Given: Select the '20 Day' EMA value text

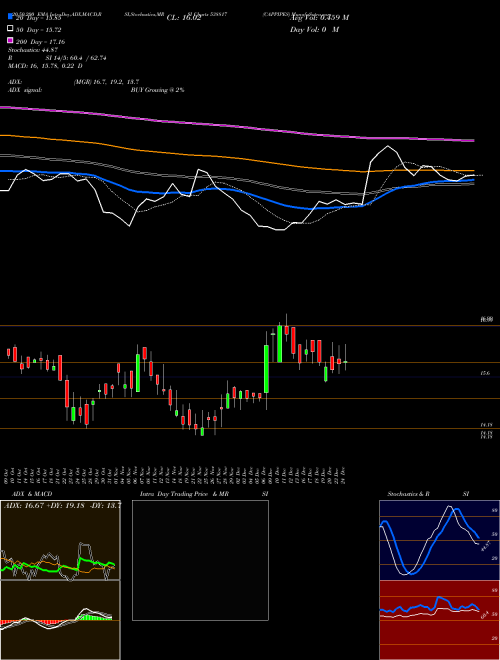Looking at the screenshot, I should click(39, 18).
